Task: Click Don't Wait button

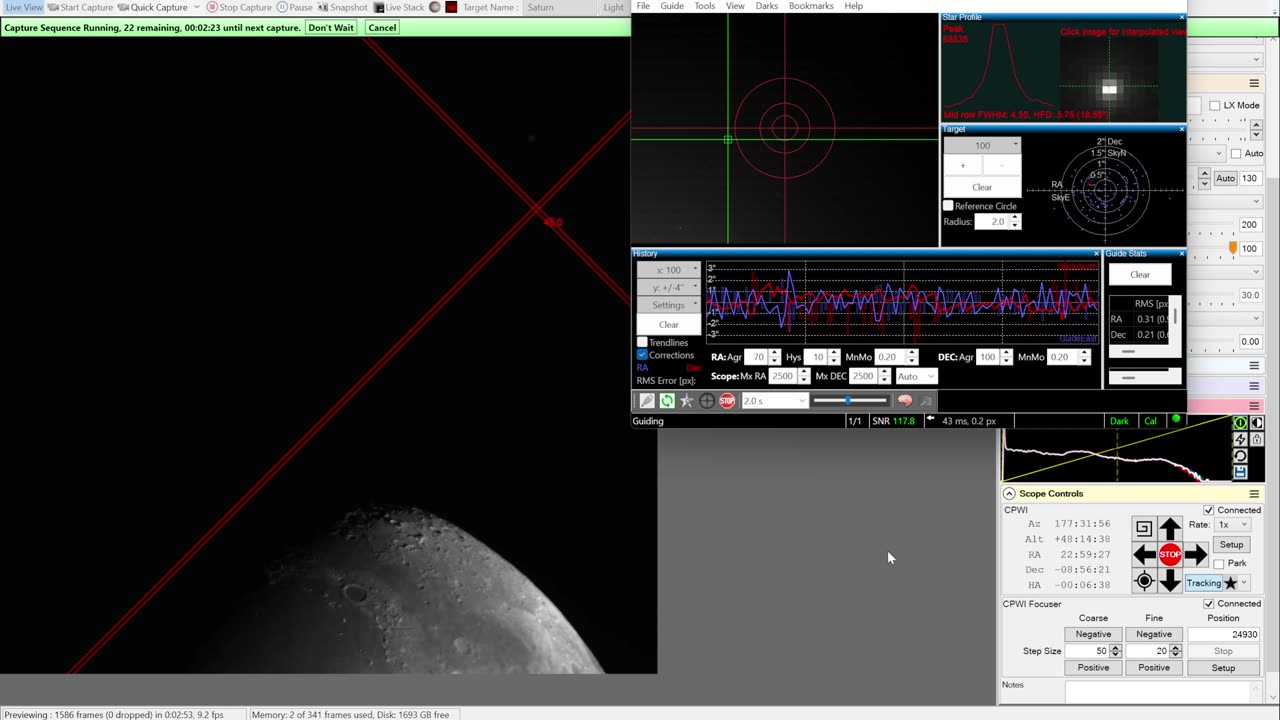Action: pyautogui.click(x=331, y=27)
